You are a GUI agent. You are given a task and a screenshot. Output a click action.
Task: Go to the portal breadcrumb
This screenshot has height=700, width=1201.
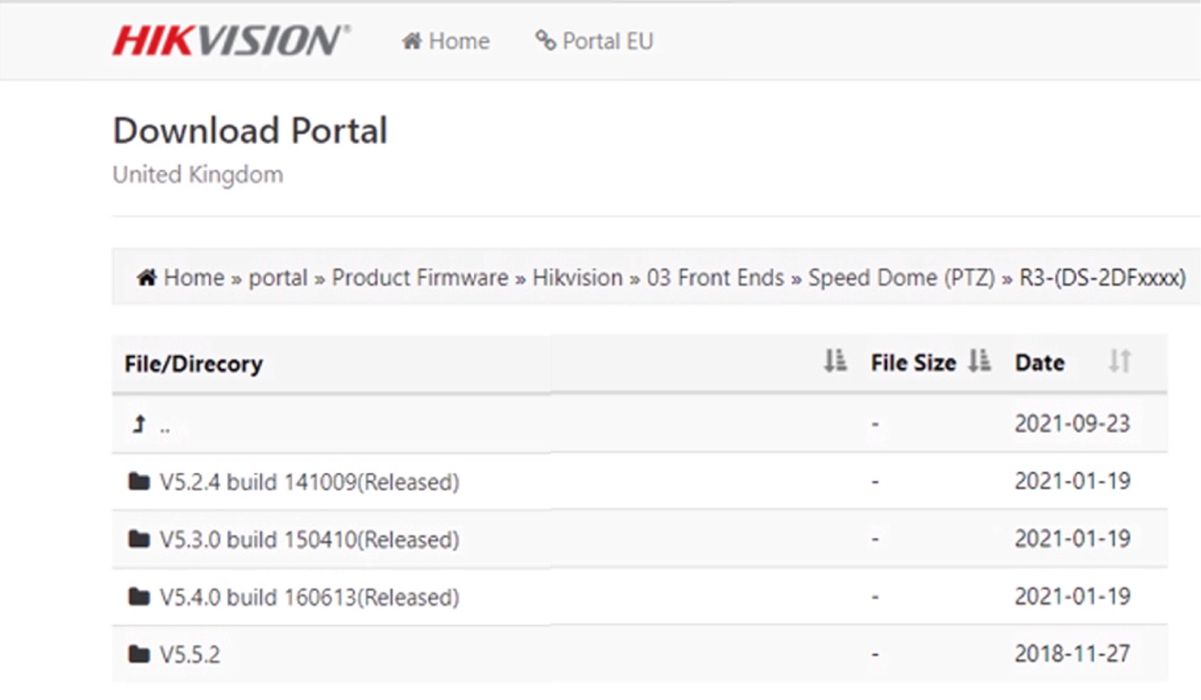click(x=277, y=277)
